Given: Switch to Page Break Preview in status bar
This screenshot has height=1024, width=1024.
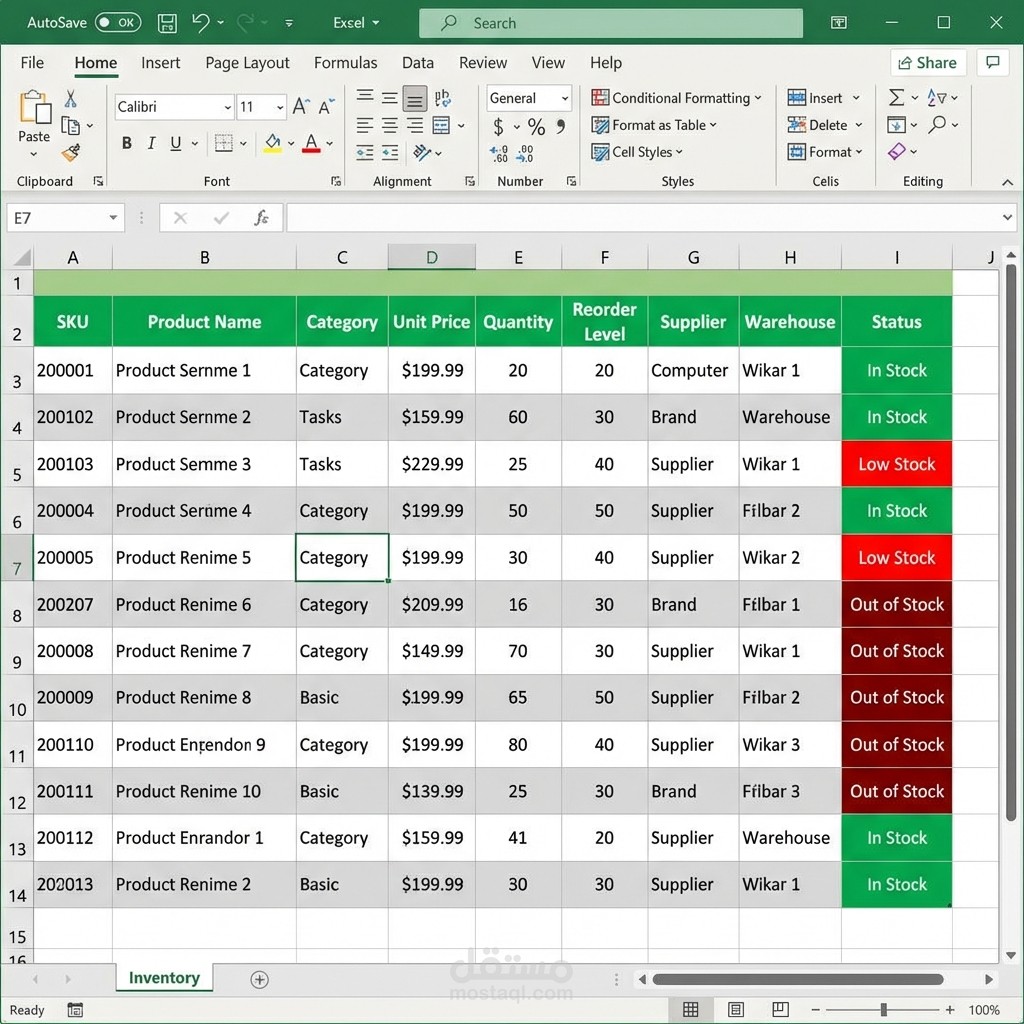Looking at the screenshot, I should pos(780,1010).
